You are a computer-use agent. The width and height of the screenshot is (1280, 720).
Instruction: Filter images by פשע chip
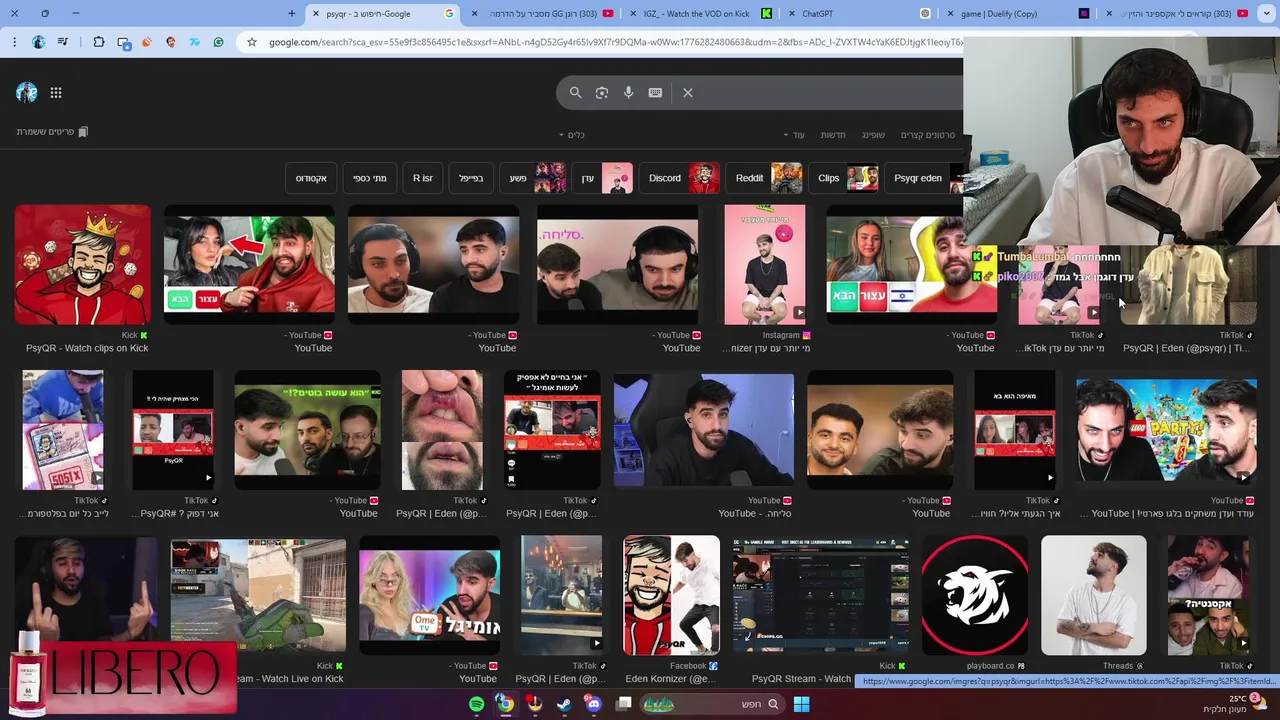click(534, 178)
